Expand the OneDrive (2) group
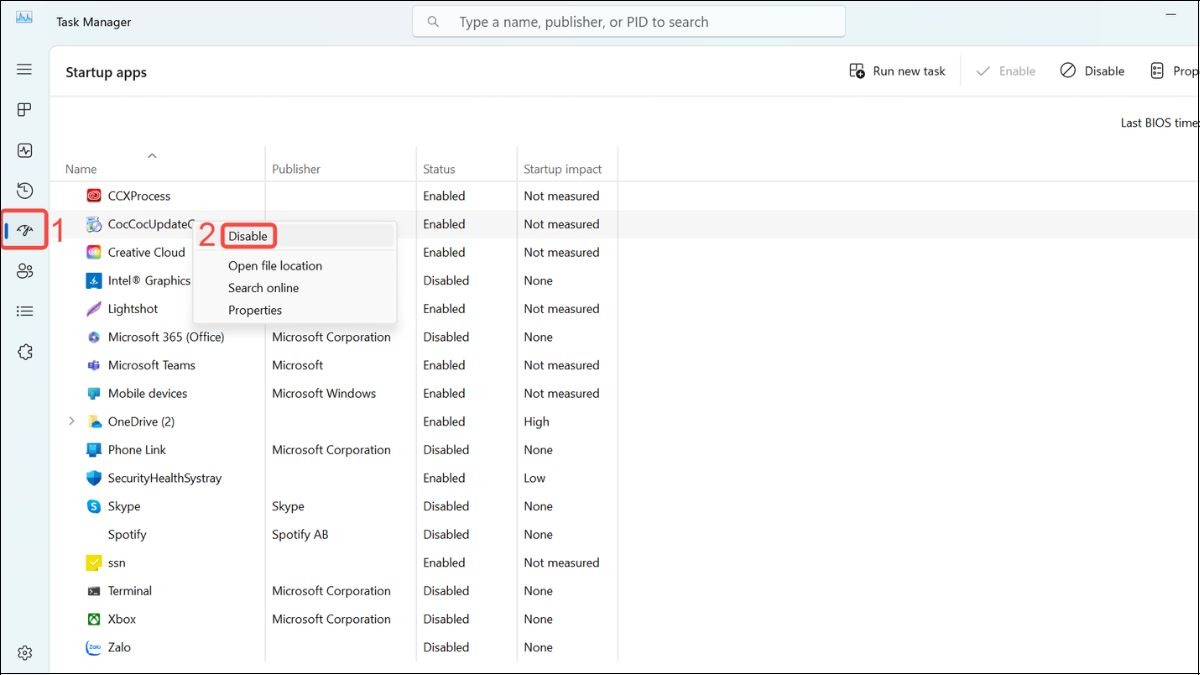 click(71, 422)
